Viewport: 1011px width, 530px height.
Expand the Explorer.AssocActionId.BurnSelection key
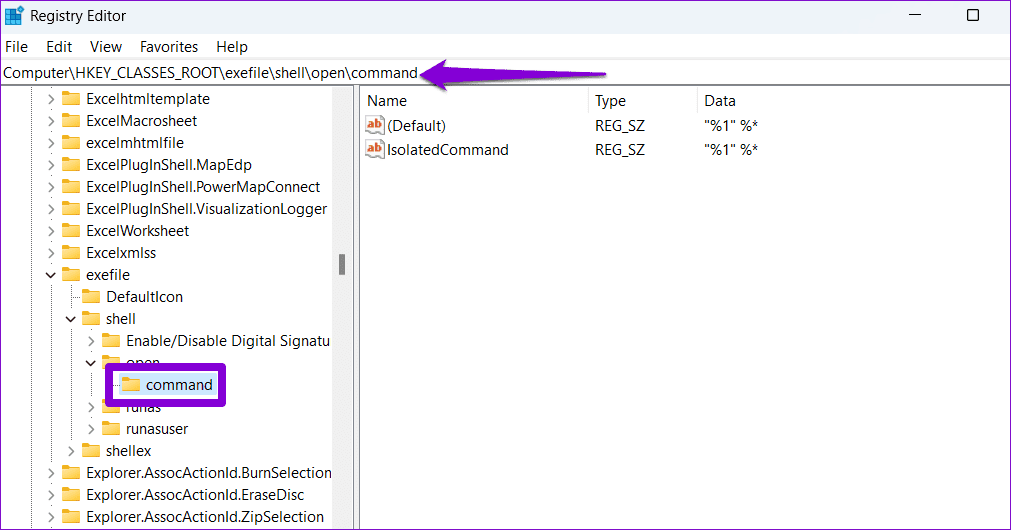pyautogui.click(x=51, y=473)
